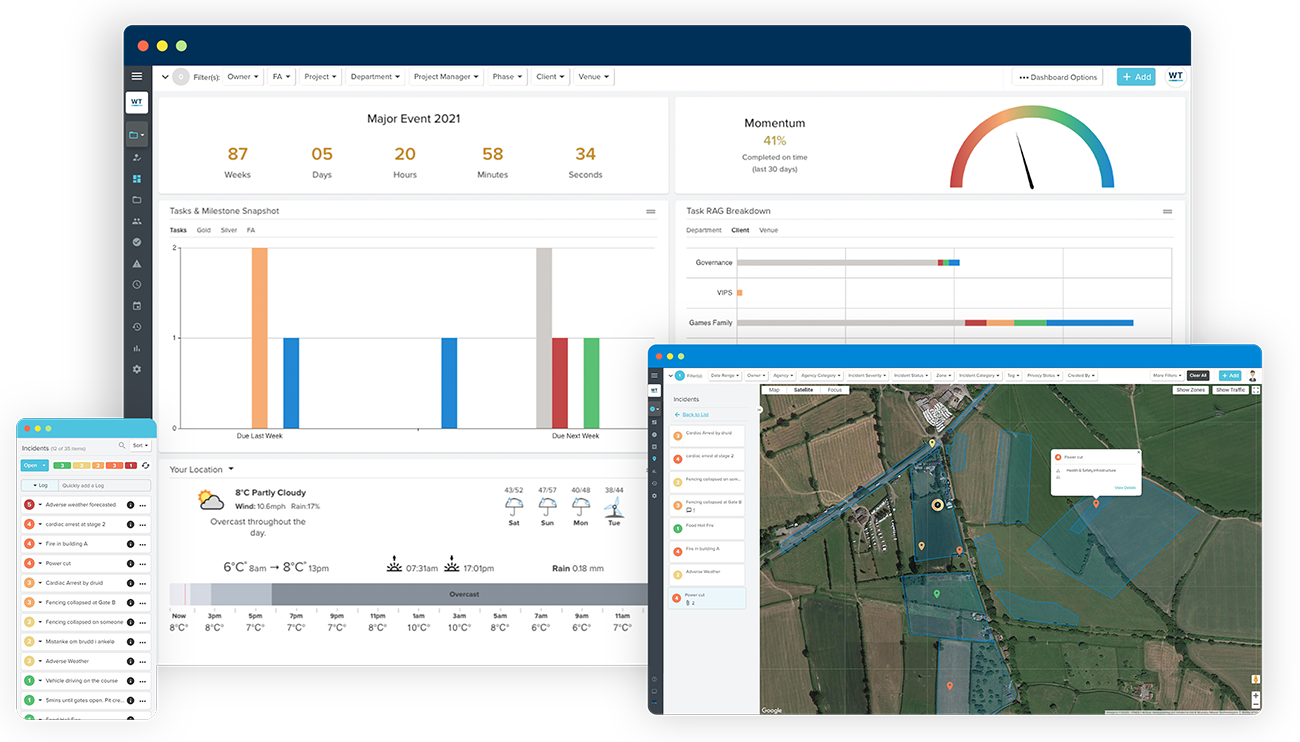Click the WT logo tile in dashboard sidebar
Viewport: 1300px width, 742px height.
[x=137, y=103]
